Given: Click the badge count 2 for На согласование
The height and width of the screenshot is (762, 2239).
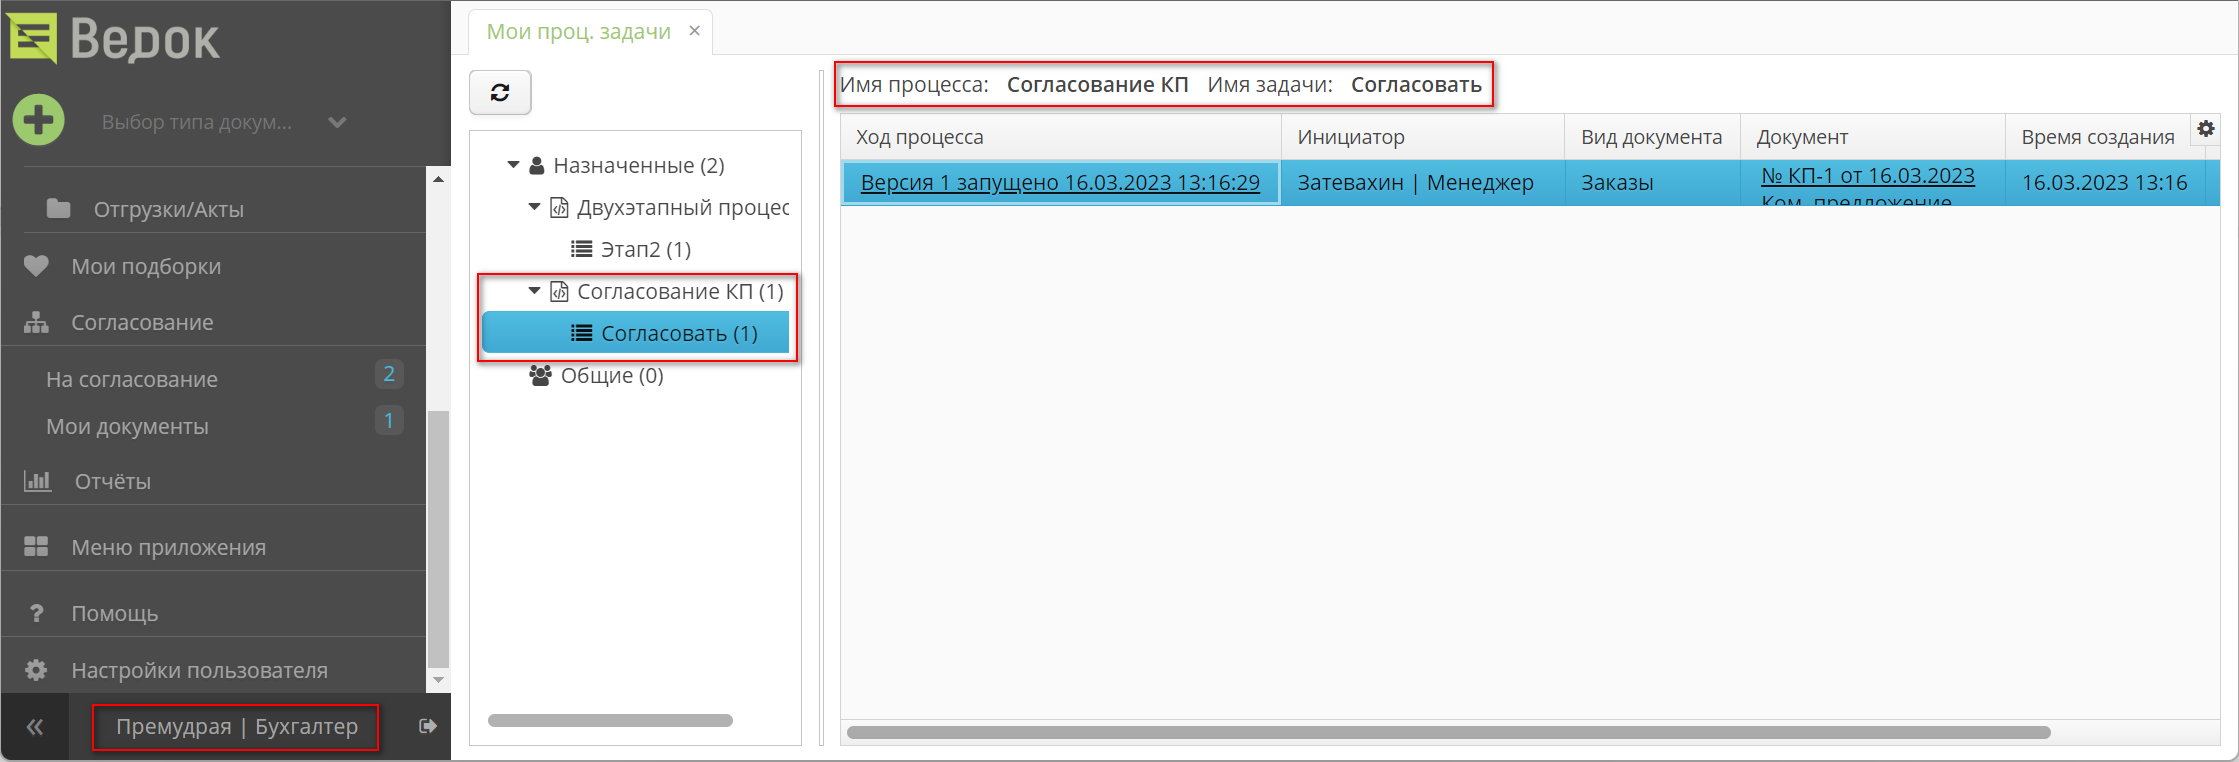Looking at the screenshot, I should click(x=389, y=374).
